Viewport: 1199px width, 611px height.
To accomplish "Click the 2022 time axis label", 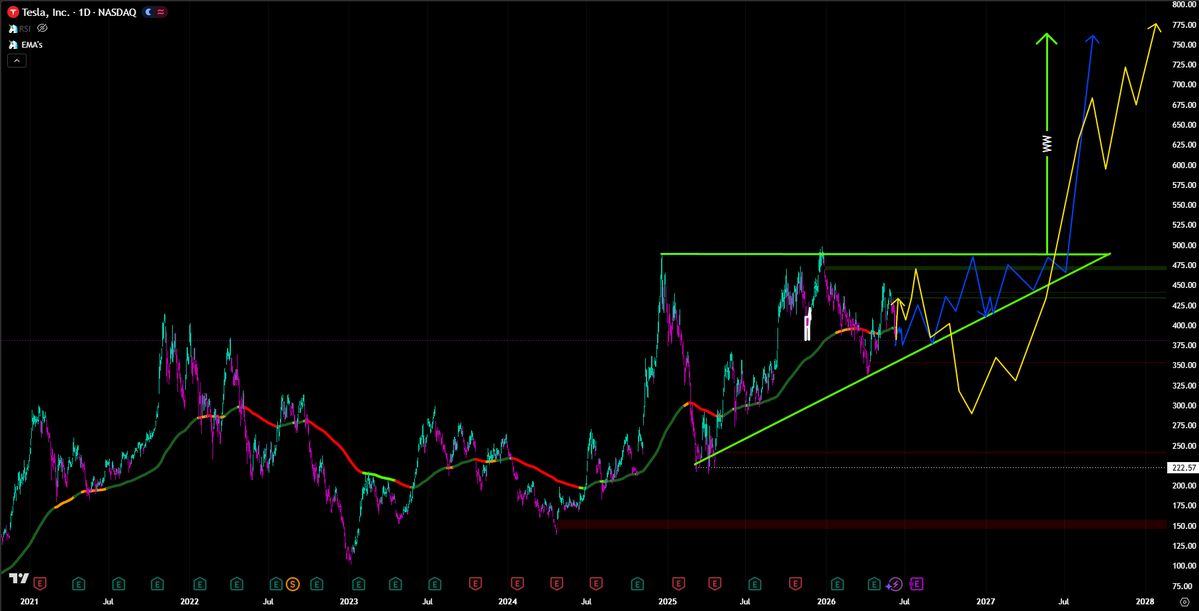I will pos(190,602).
